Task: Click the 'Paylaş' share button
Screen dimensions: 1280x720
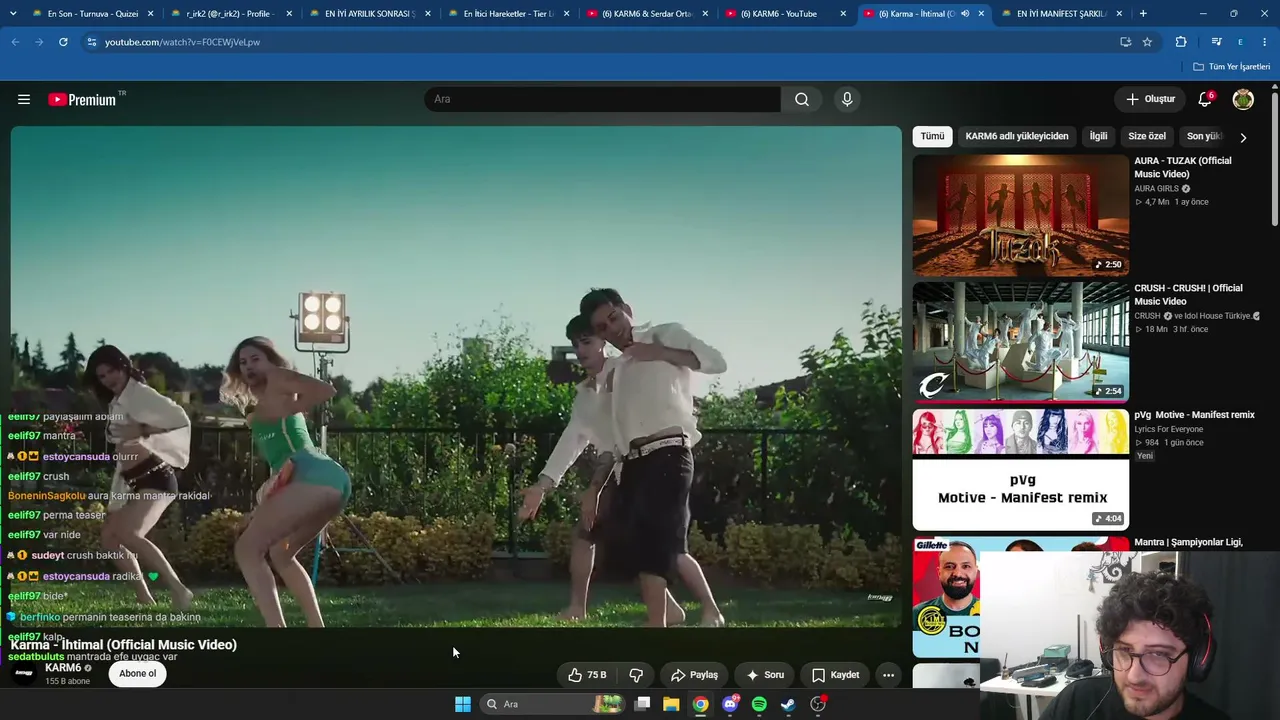Action: point(694,675)
